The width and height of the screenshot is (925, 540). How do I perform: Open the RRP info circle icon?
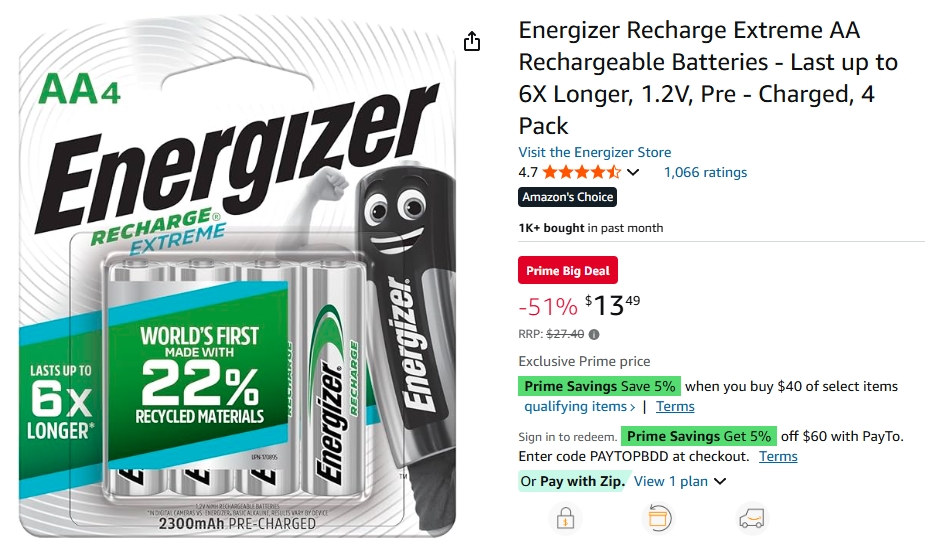(x=594, y=335)
